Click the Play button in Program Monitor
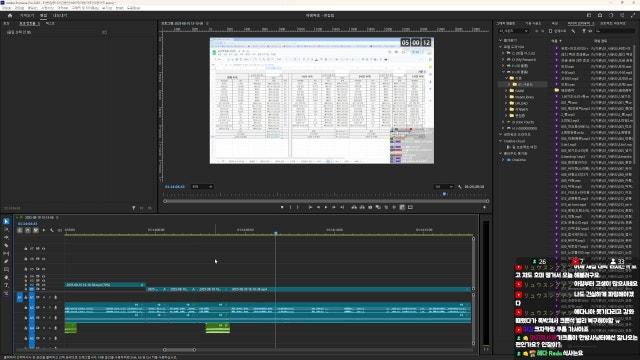The width and height of the screenshot is (640, 360). pyautogui.click(x=326, y=207)
